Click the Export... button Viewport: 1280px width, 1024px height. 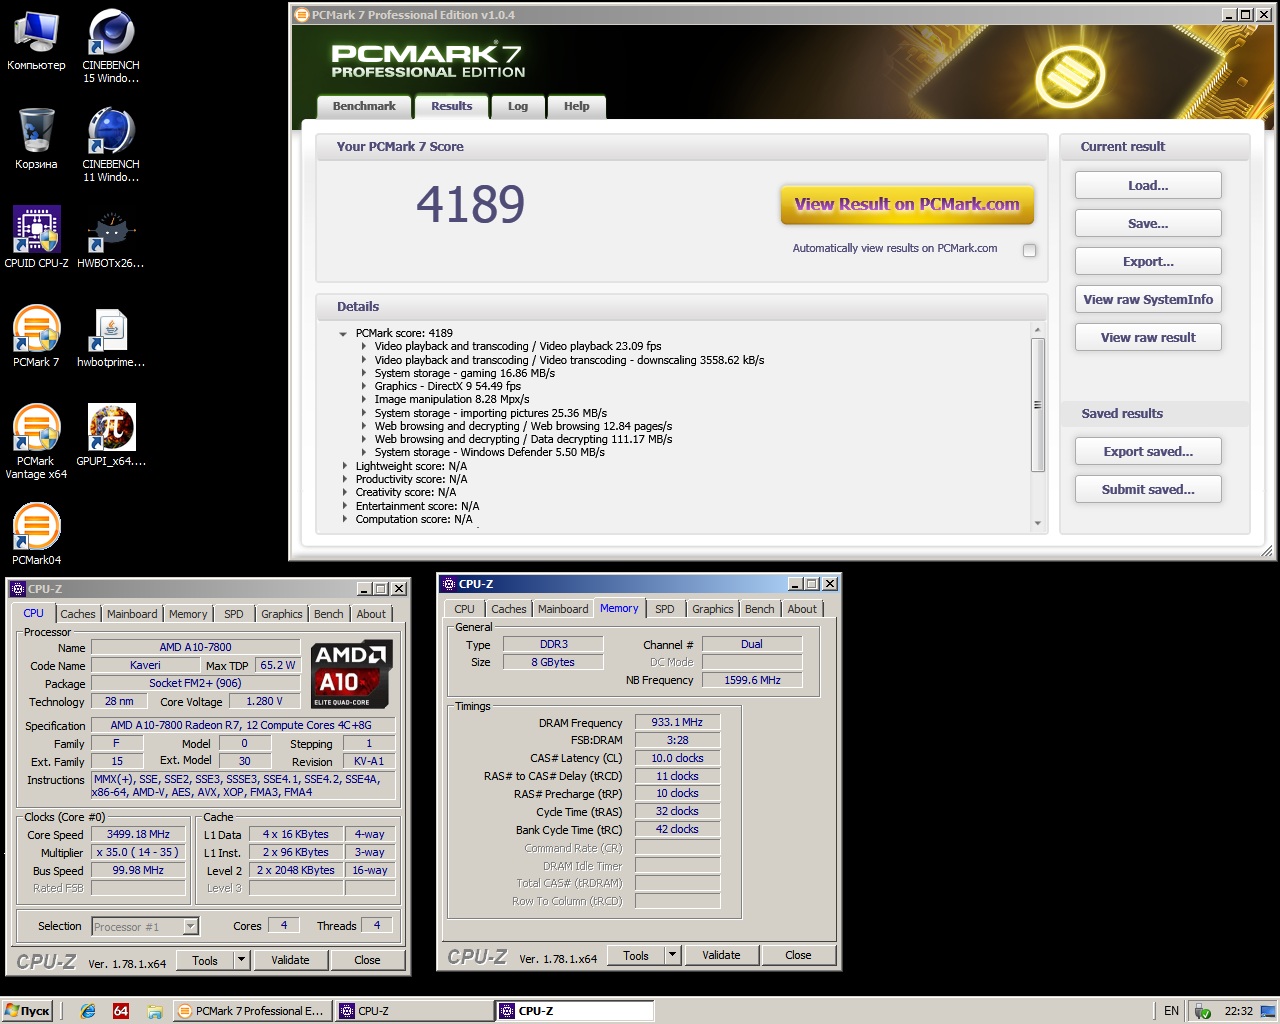pyautogui.click(x=1148, y=262)
